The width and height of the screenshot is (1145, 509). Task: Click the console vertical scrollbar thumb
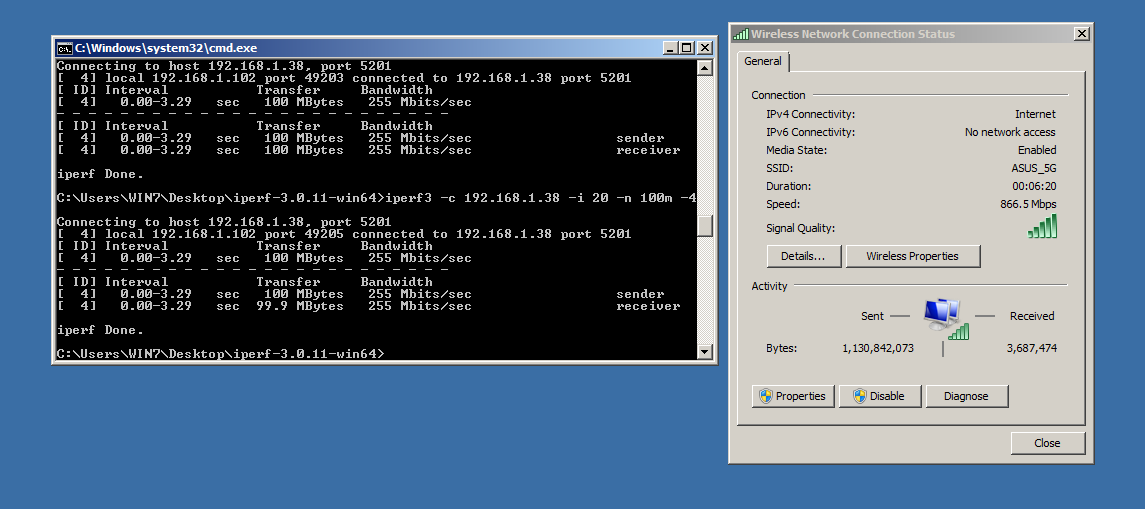(705, 226)
